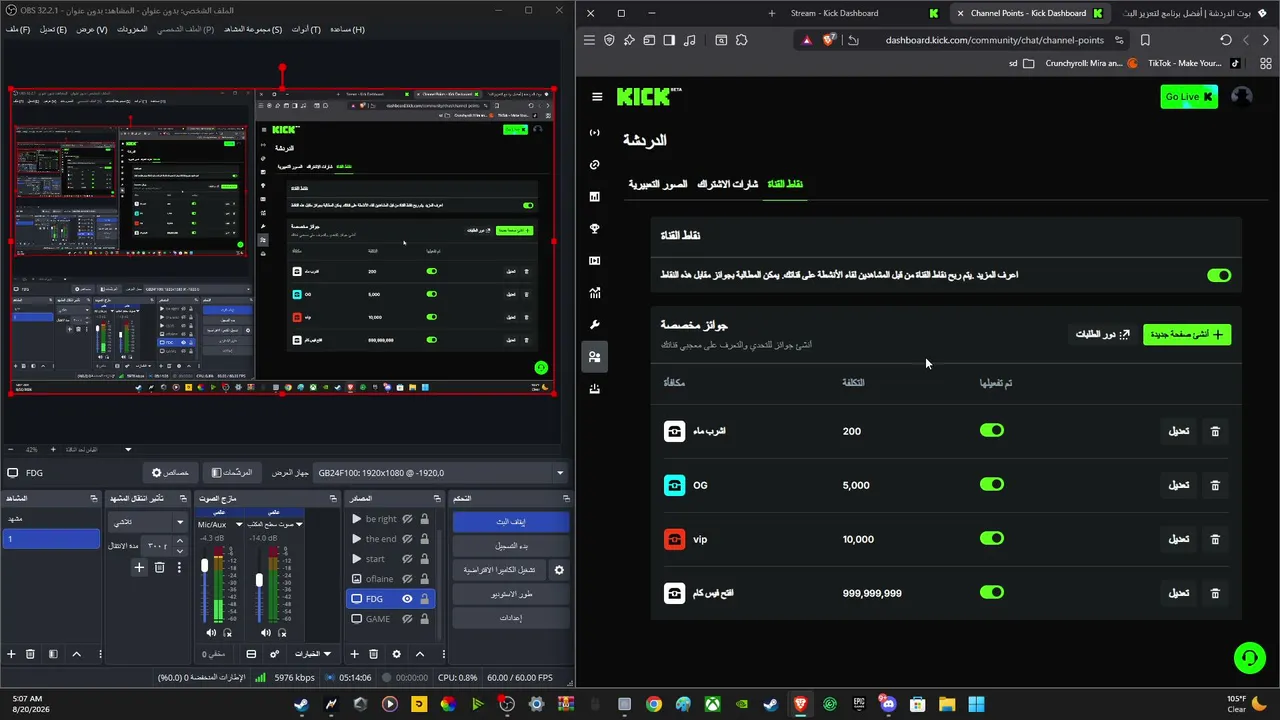The image size is (1280, 720).
Task: Switch to the emotes tab in Kick chat
Action: pyautogui.click(x=658, y=184)
